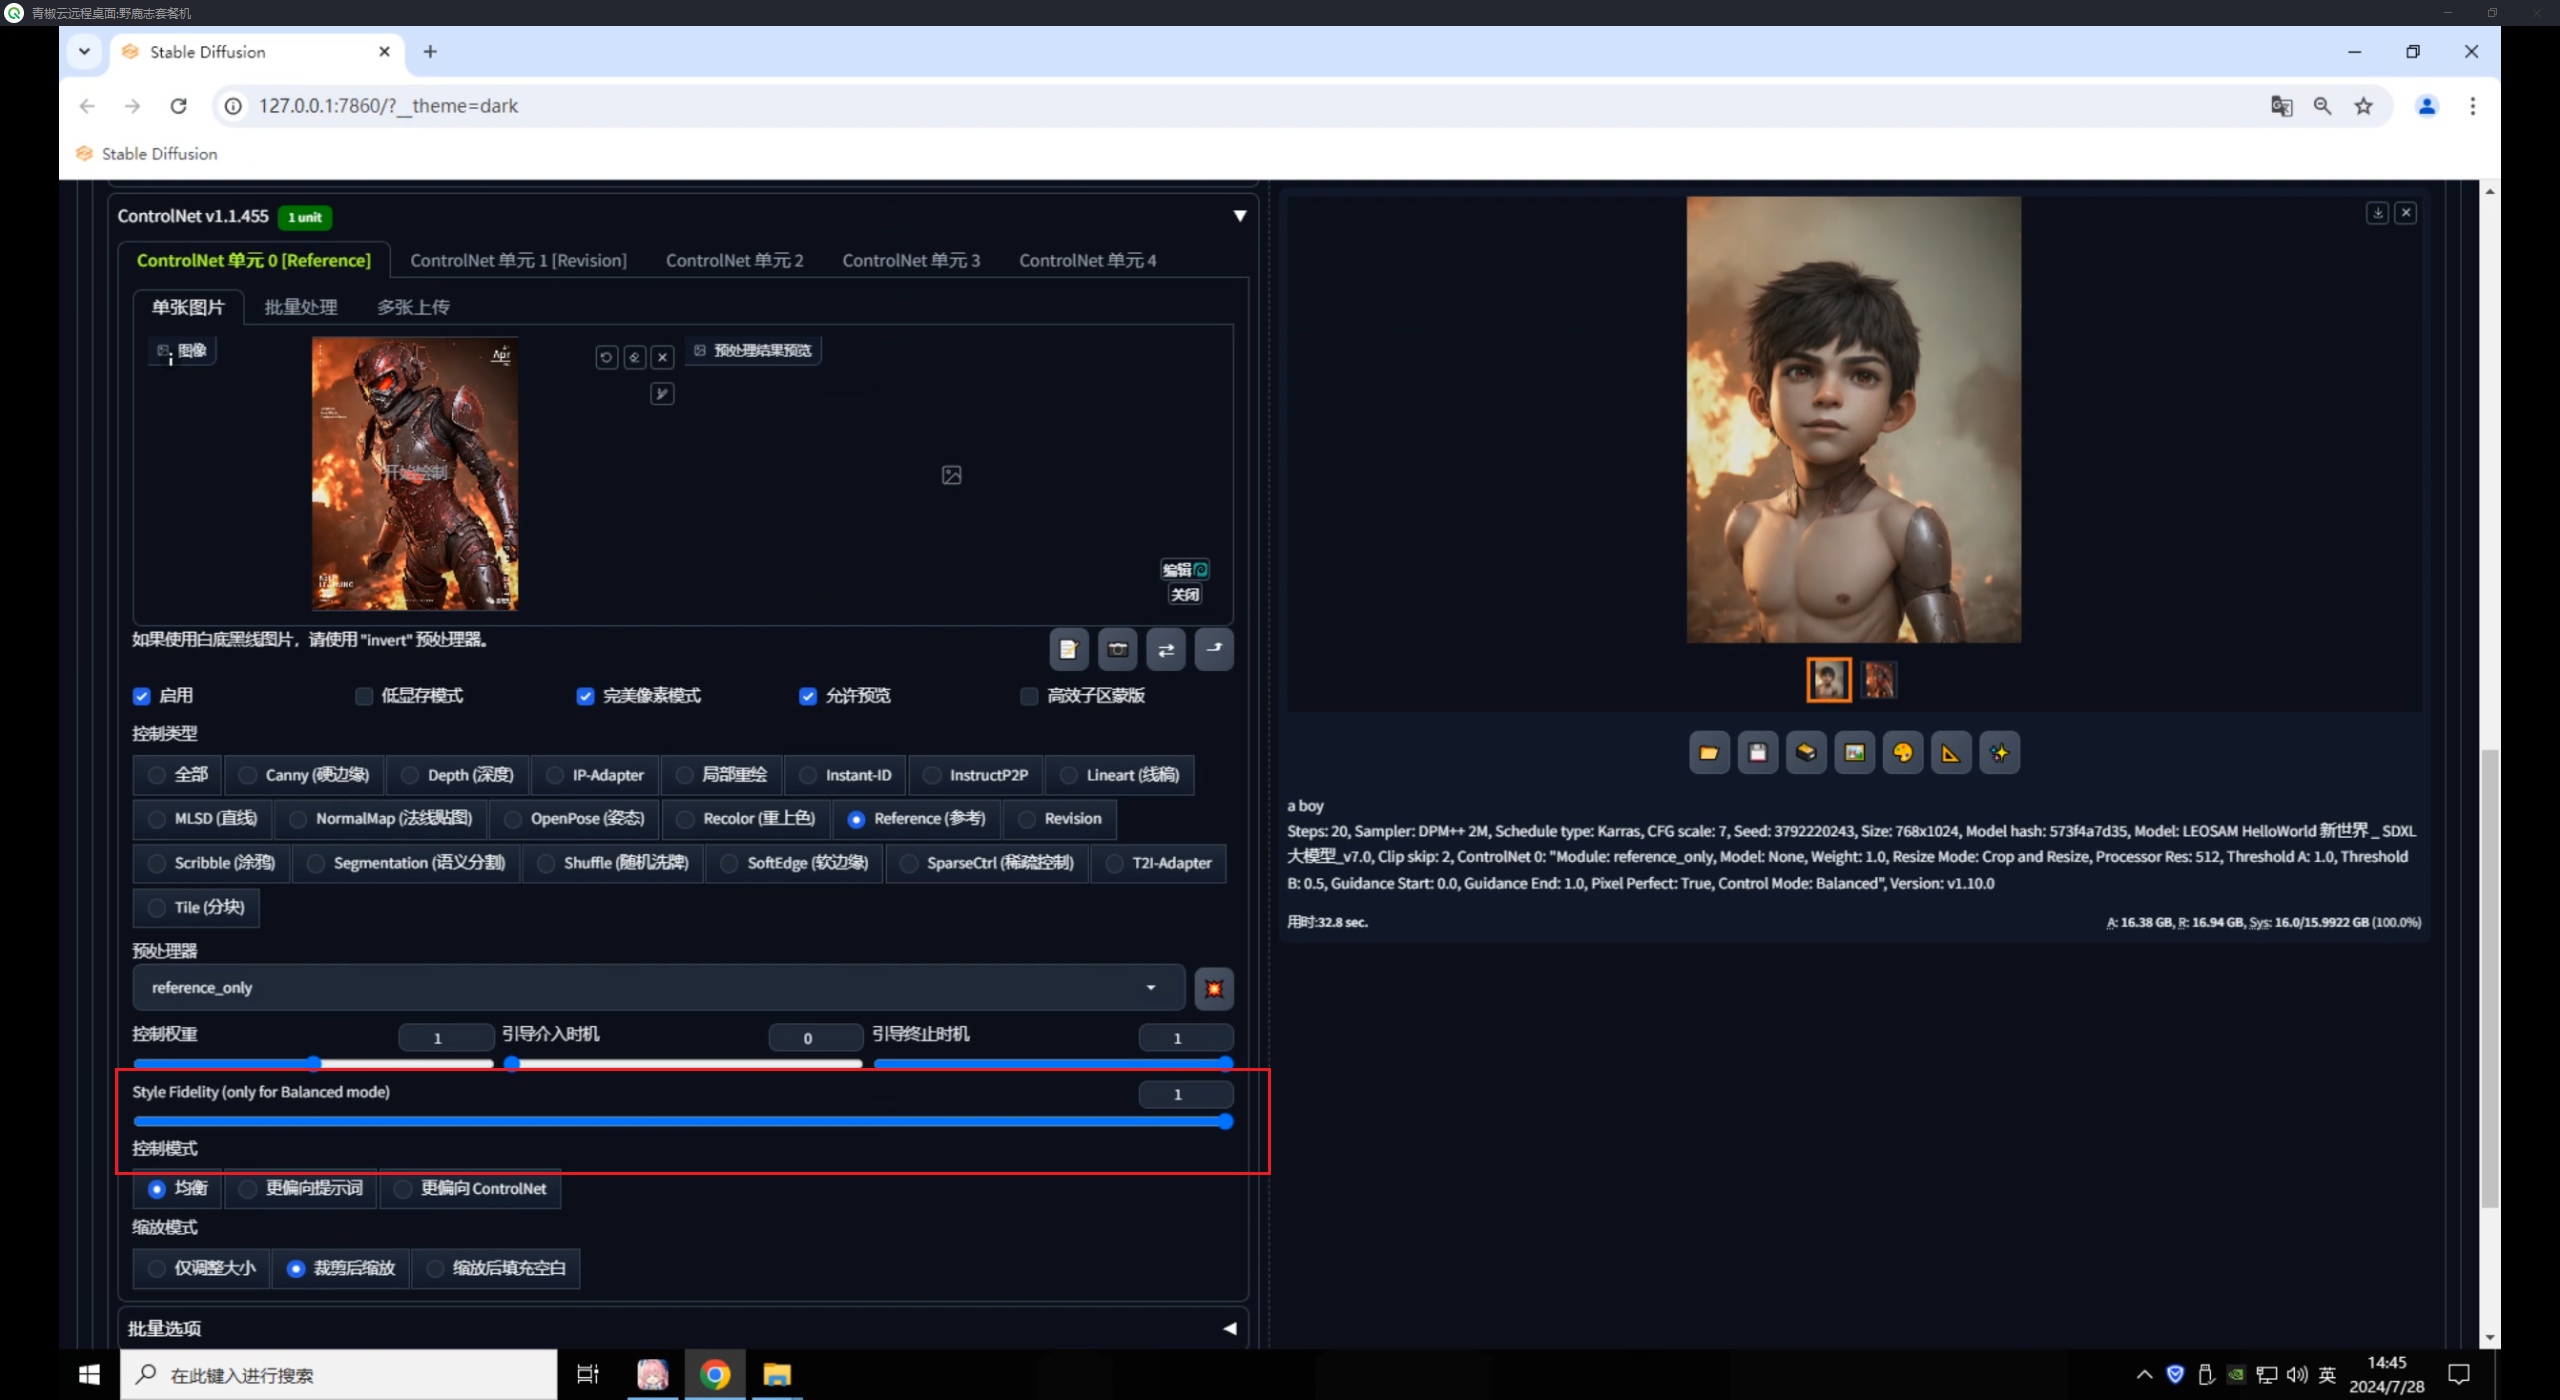Download the gallery image
Screen dimensions: 2560x1400
pyautogui.click(x=2378, y=213)
